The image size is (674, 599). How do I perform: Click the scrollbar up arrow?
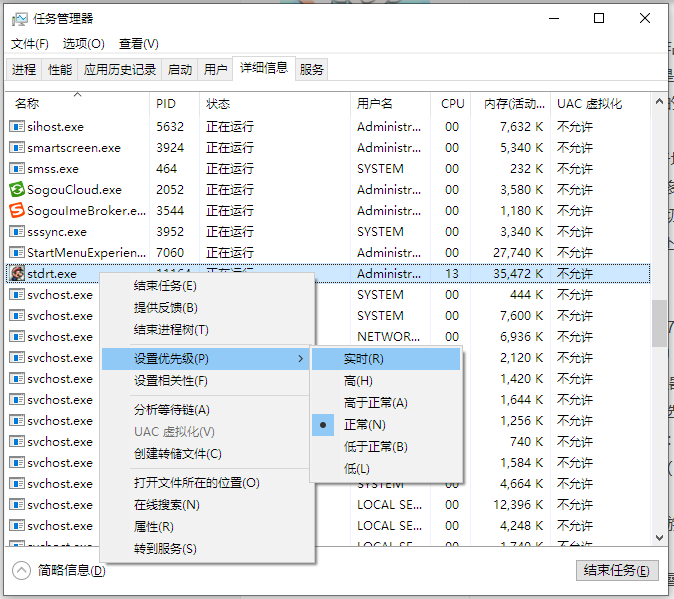pos(659,102)
